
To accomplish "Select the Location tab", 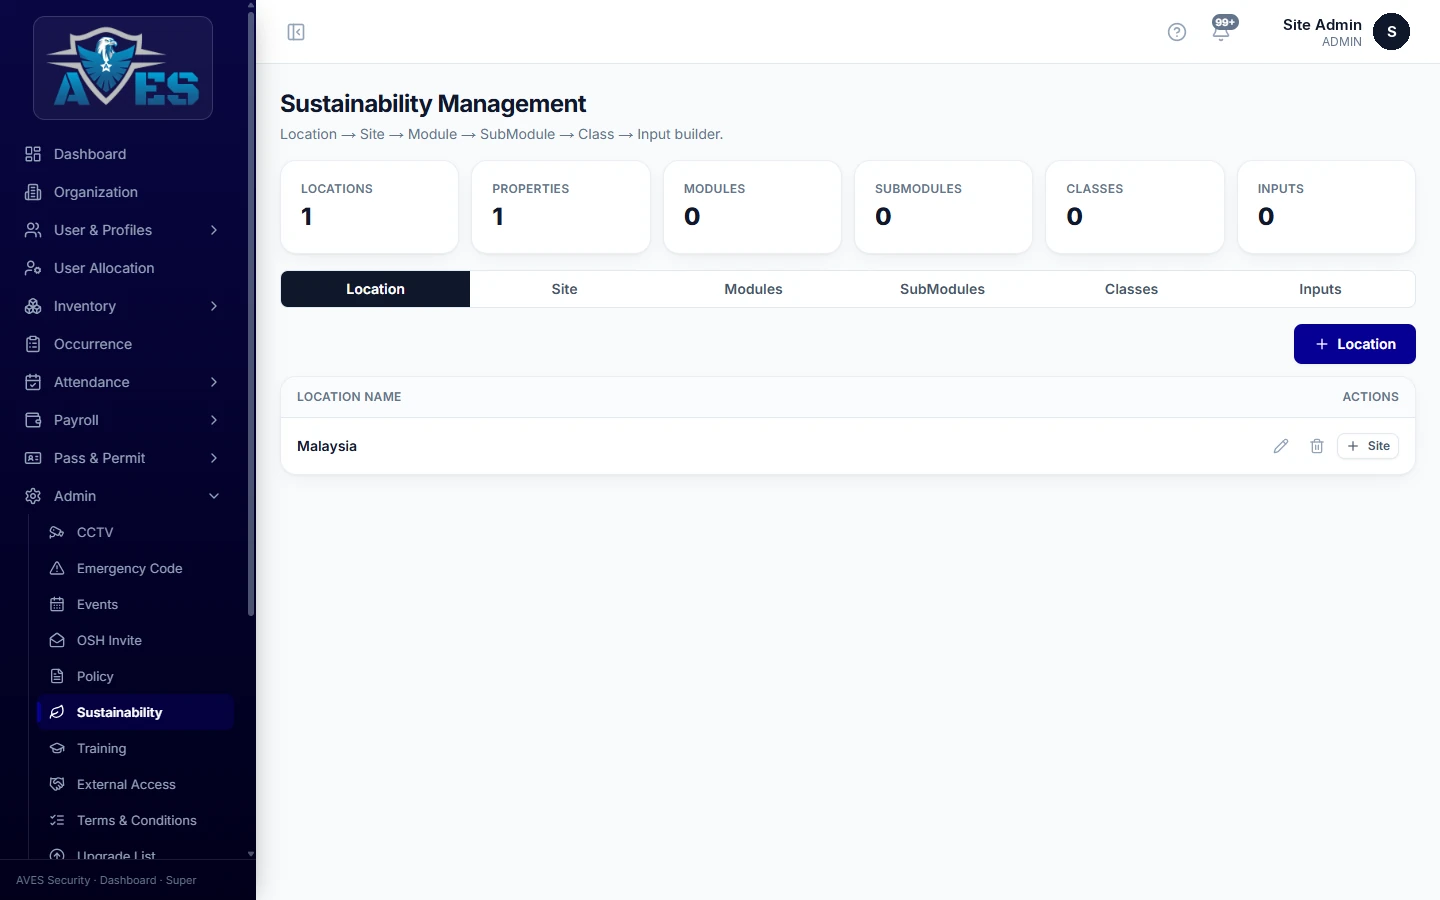I will coord(375,289).
